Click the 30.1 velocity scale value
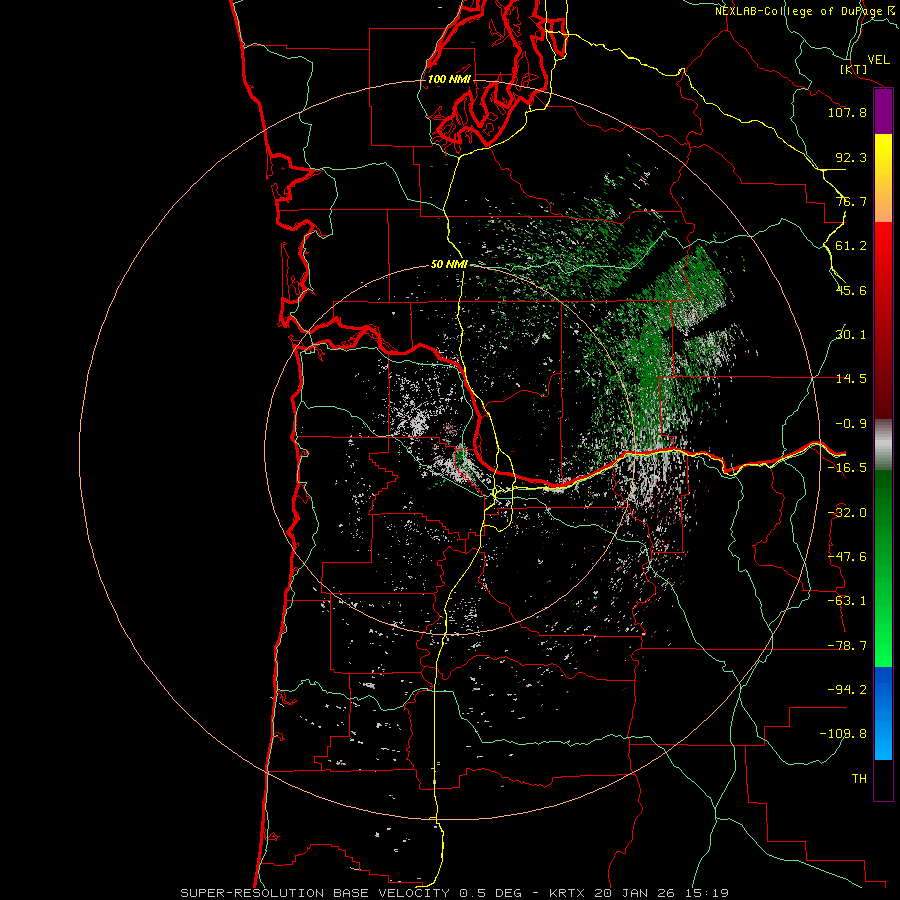This screenshot has width=900, height=900. click(851, 335)
